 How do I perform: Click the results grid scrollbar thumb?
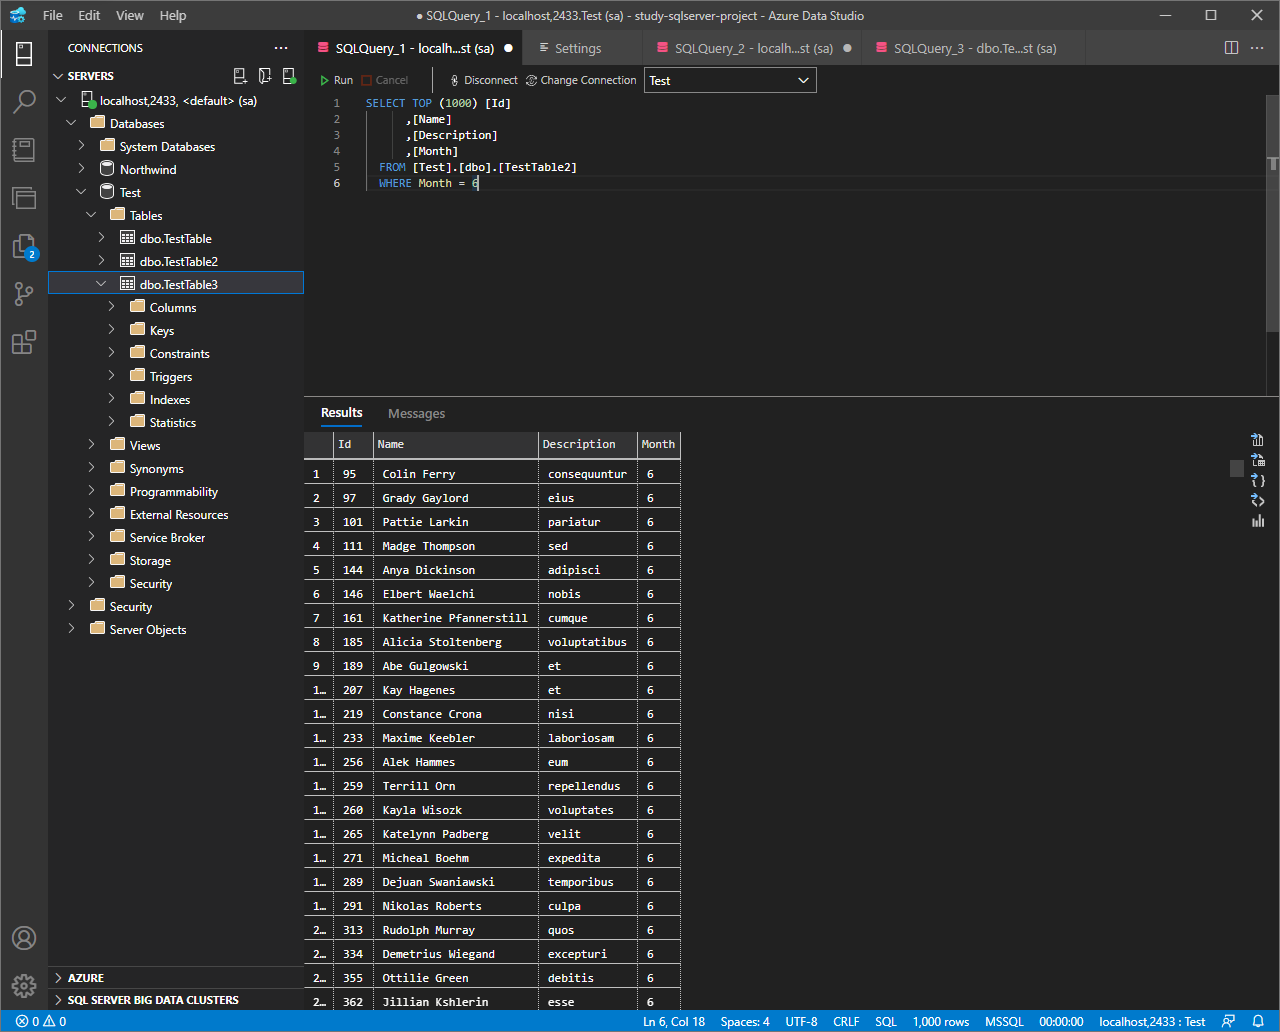coord(1237,467)
